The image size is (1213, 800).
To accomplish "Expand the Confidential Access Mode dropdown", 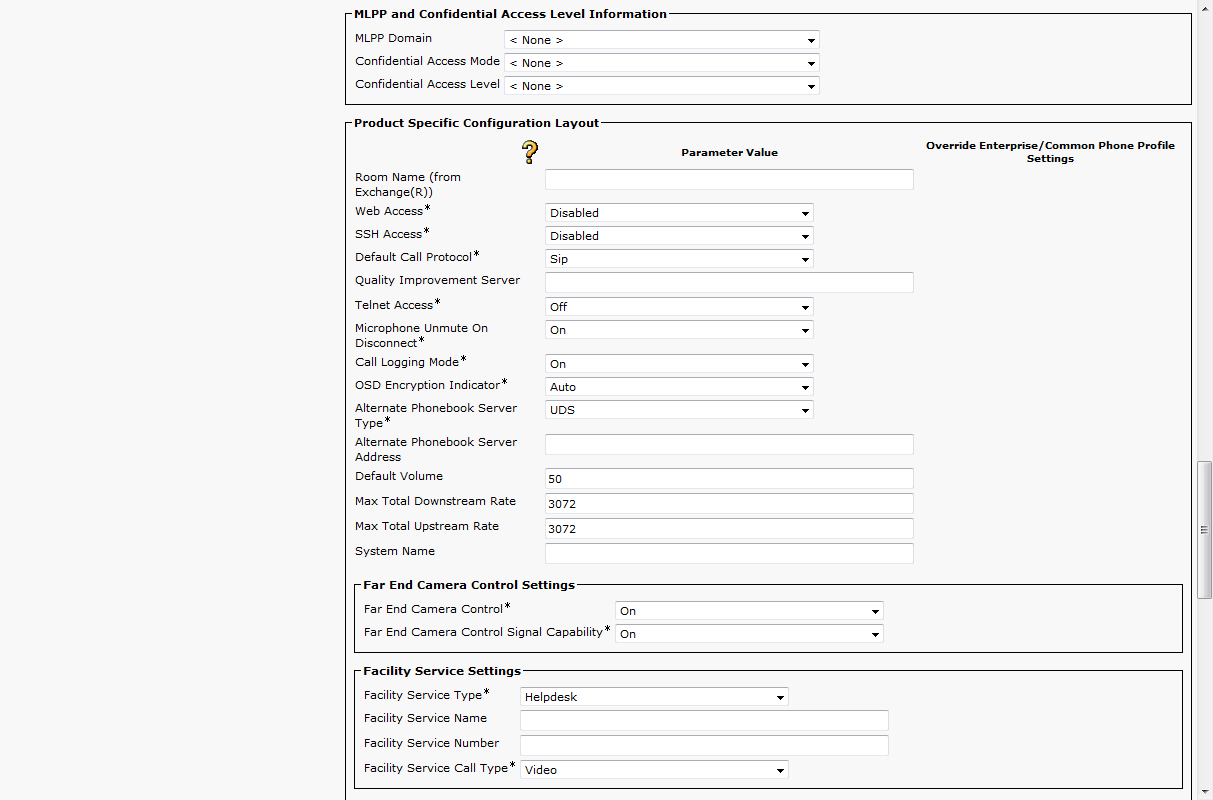I will 661,63.
